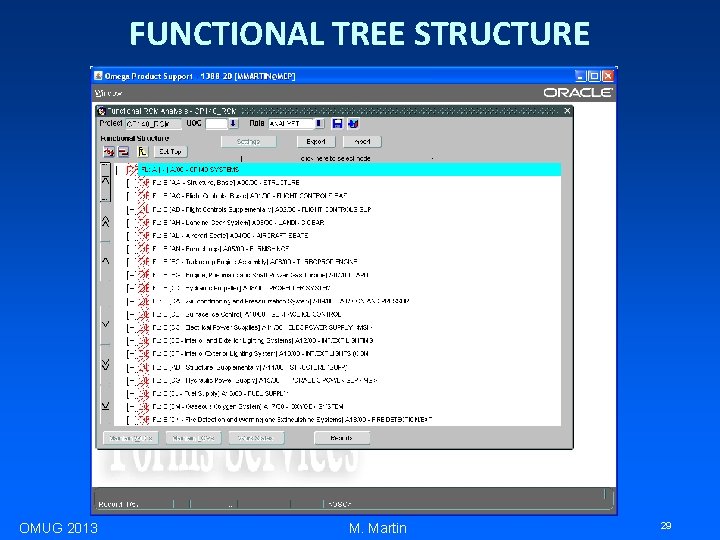Toggle the expander of Air Conditioning and Pressurisation row
Screen dimensions: 720x540
pos(130,302)
